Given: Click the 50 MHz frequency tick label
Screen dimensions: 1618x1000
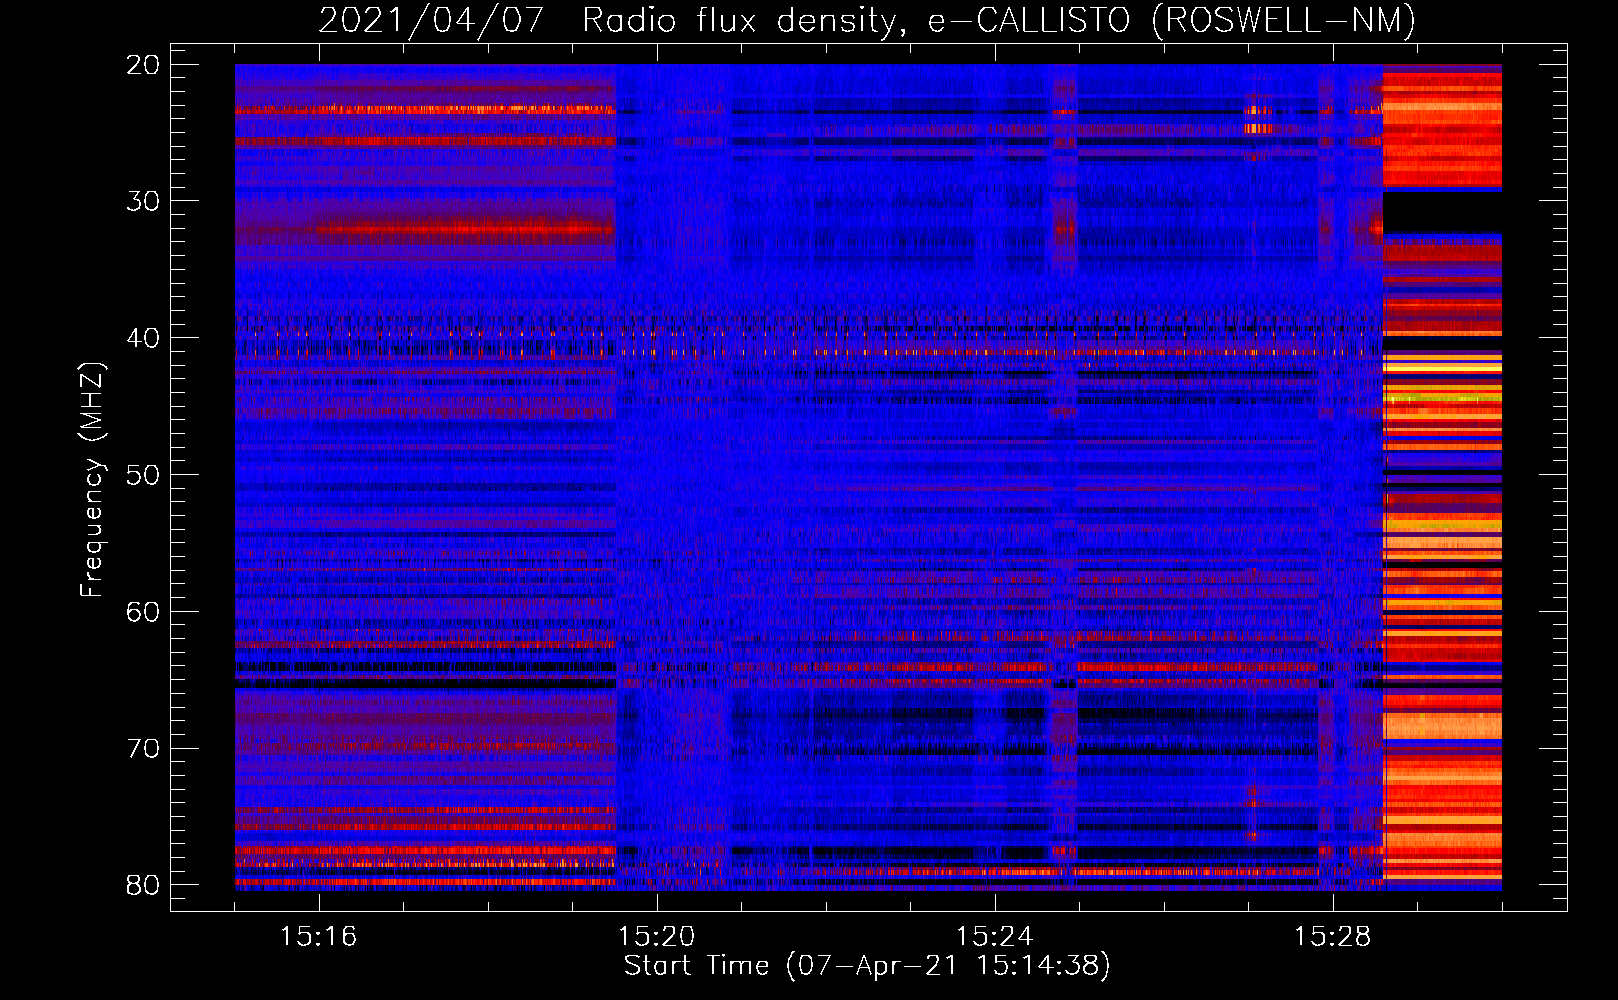Looking at the screenshot, I should (144, 475).
